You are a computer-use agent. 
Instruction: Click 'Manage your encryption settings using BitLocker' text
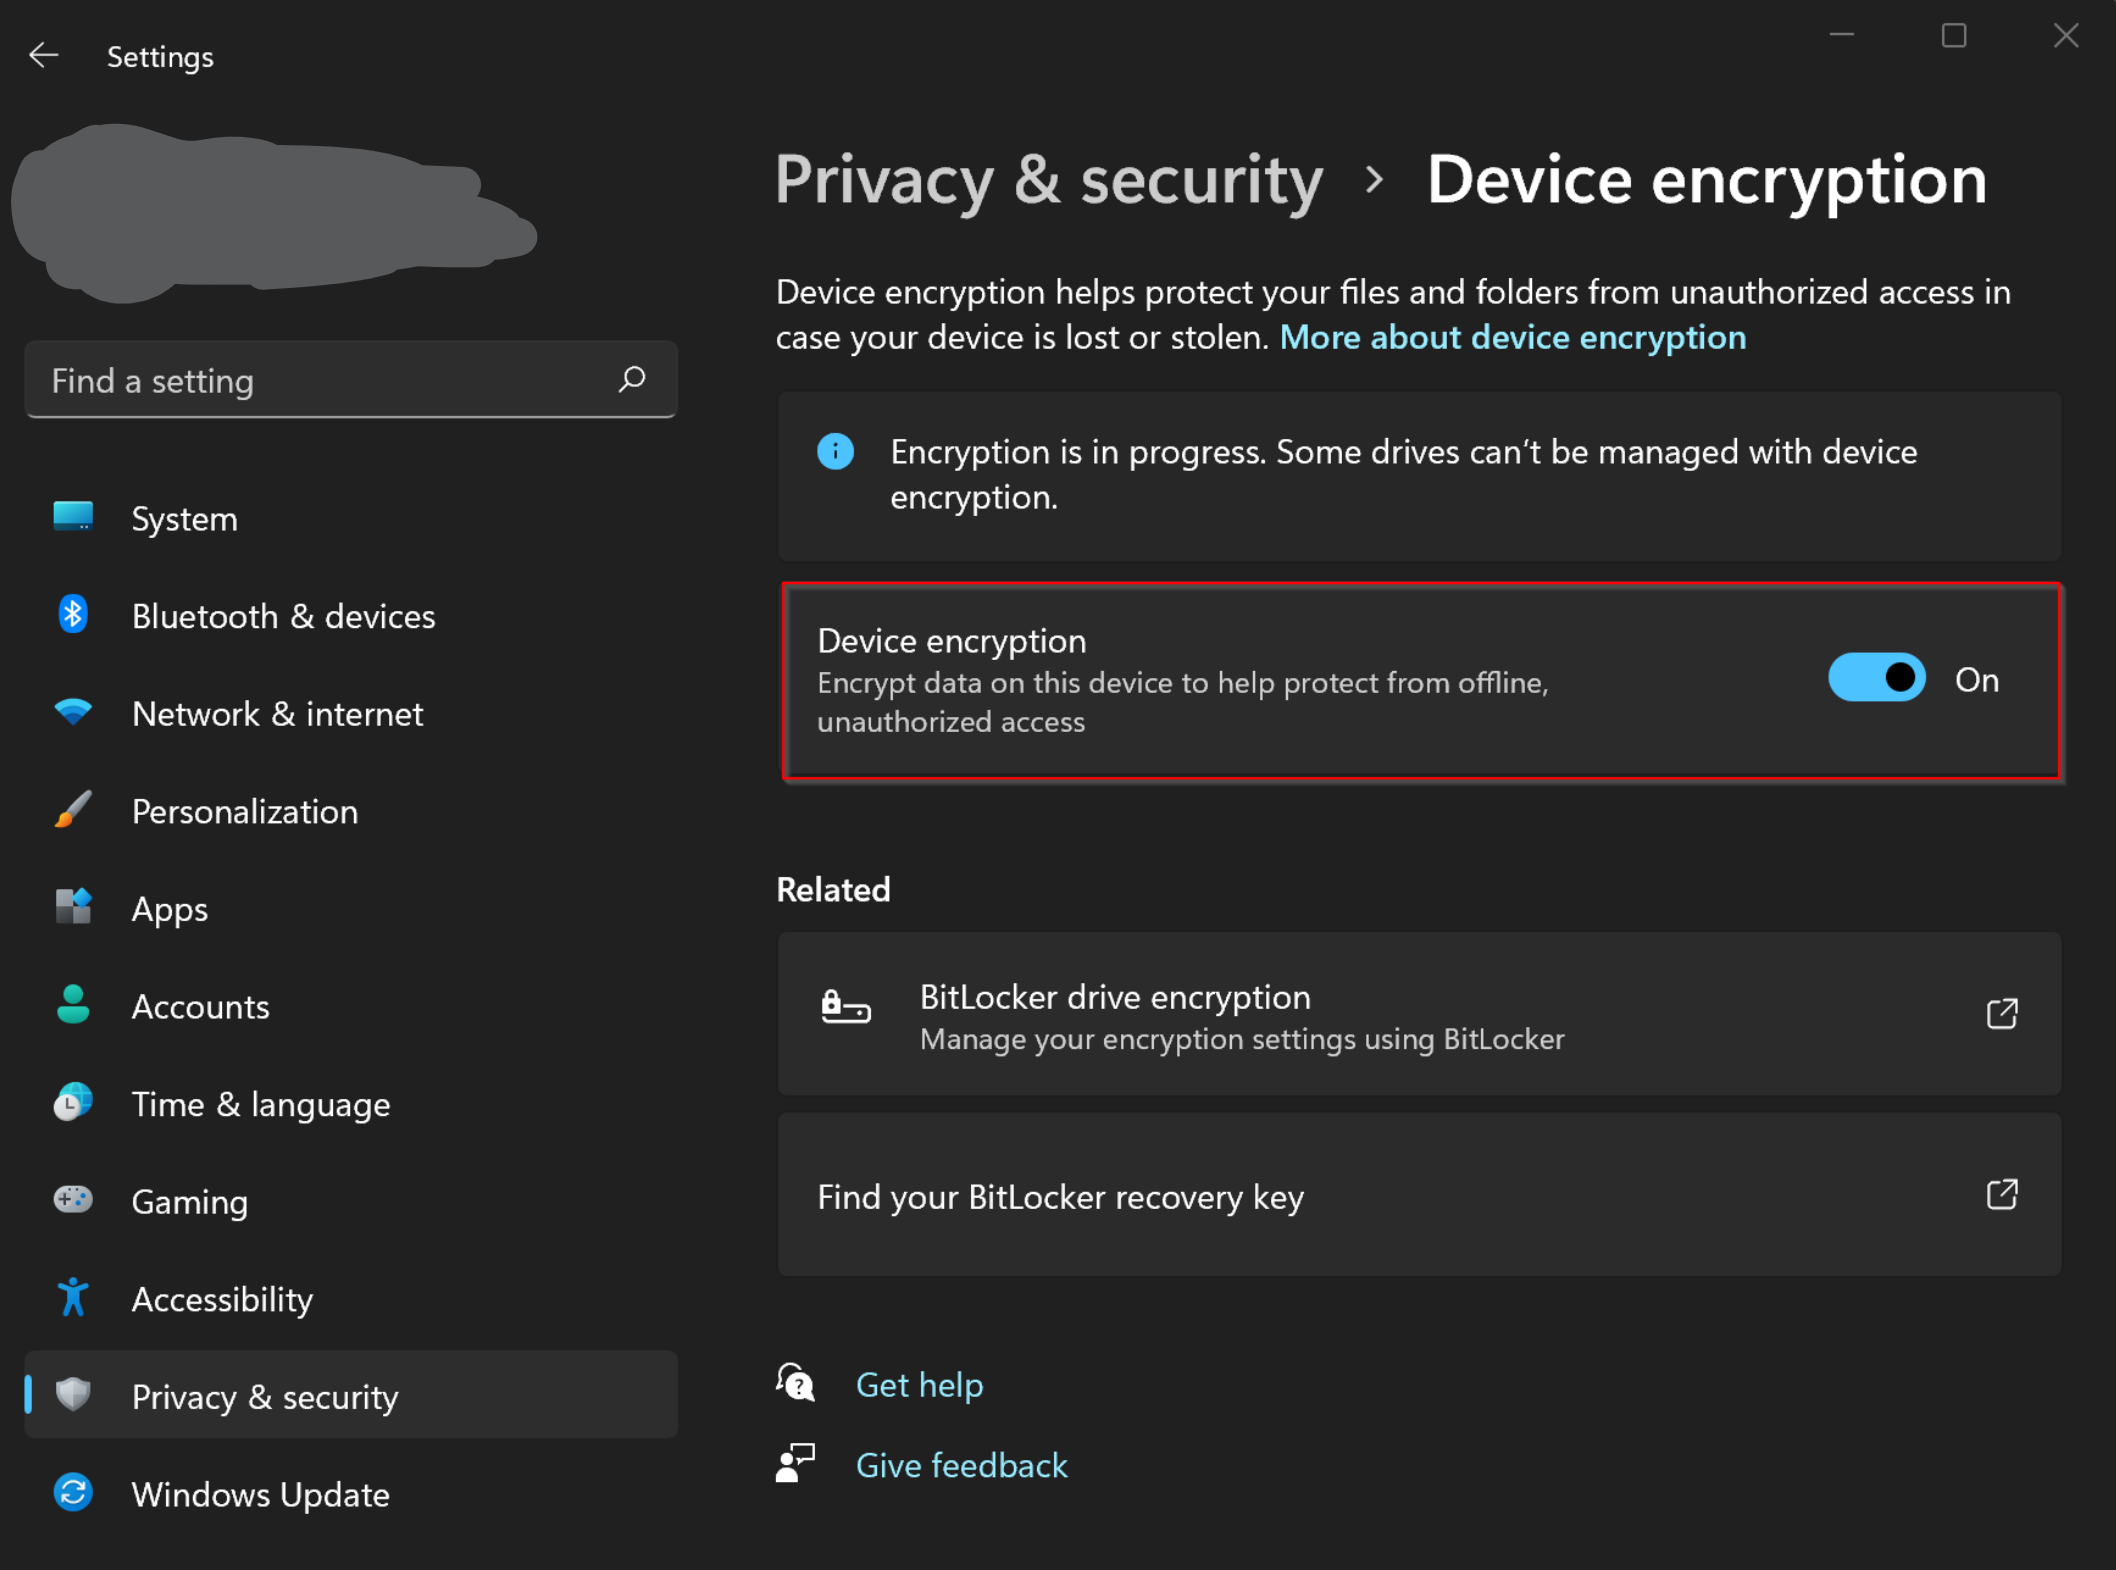(1242, 1039)
